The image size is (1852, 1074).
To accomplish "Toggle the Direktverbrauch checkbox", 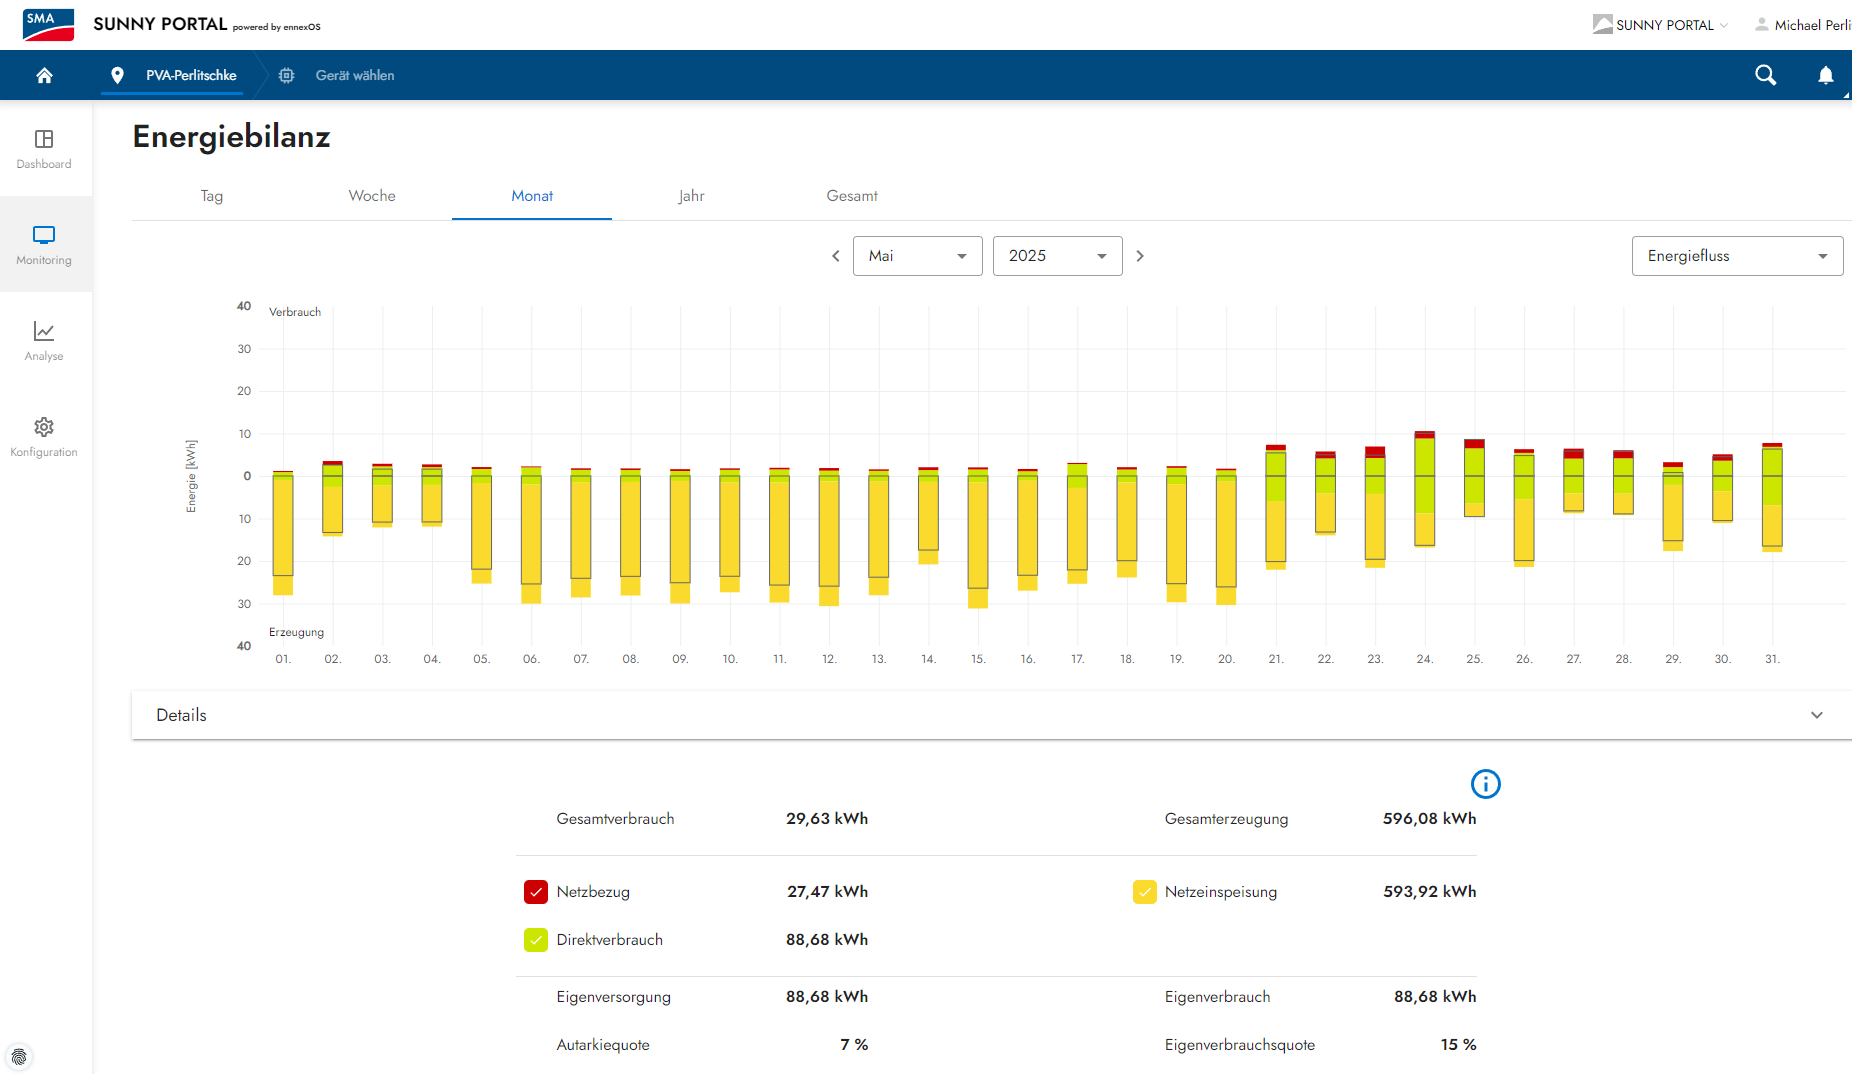I will (536, 940).
